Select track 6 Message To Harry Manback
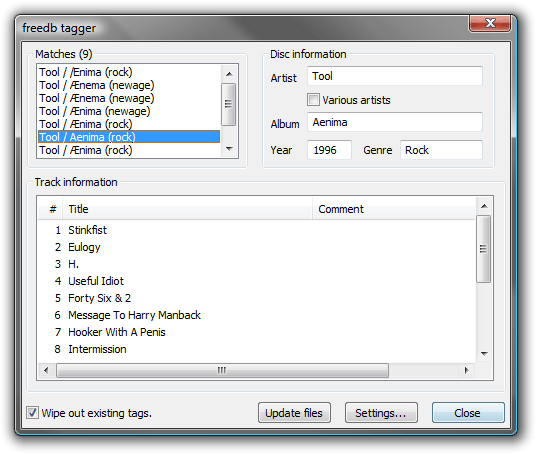The image size is (536, 454). point(134,315)
